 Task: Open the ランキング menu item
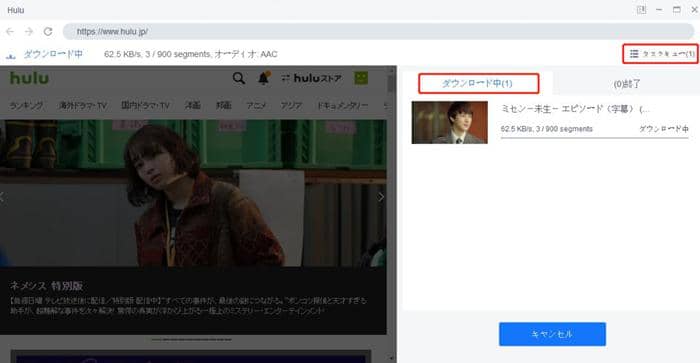click(x=26, y=106)
